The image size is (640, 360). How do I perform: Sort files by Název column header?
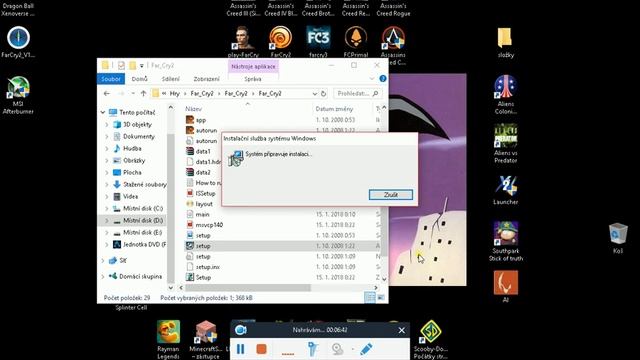pyautogui.click(x=193, y=109)
